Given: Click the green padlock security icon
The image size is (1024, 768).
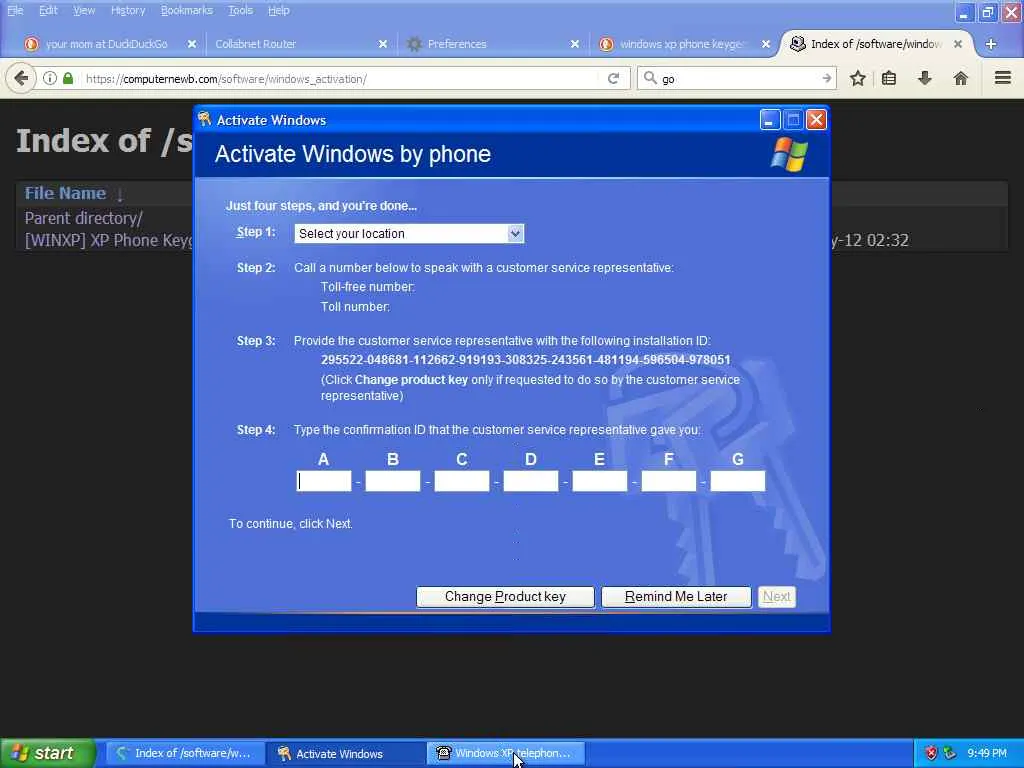Looking at the screenshot, I should [x=68, y=78].
